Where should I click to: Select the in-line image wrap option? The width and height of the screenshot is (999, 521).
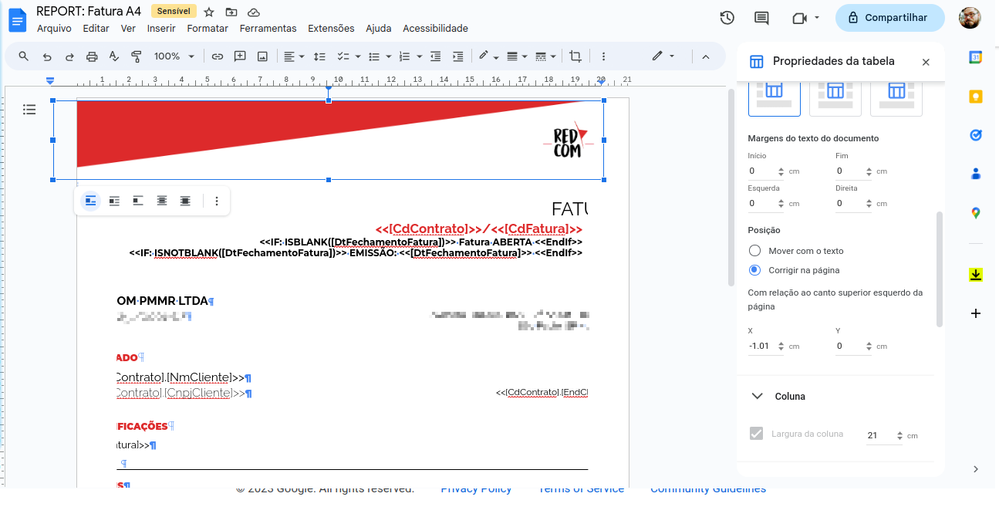[x=90, y=201]
